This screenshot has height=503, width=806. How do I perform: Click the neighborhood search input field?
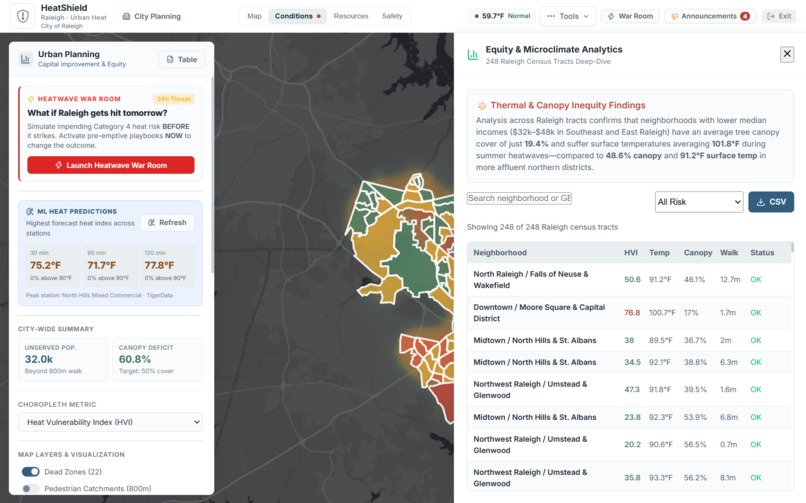click(x=519, y=198)
